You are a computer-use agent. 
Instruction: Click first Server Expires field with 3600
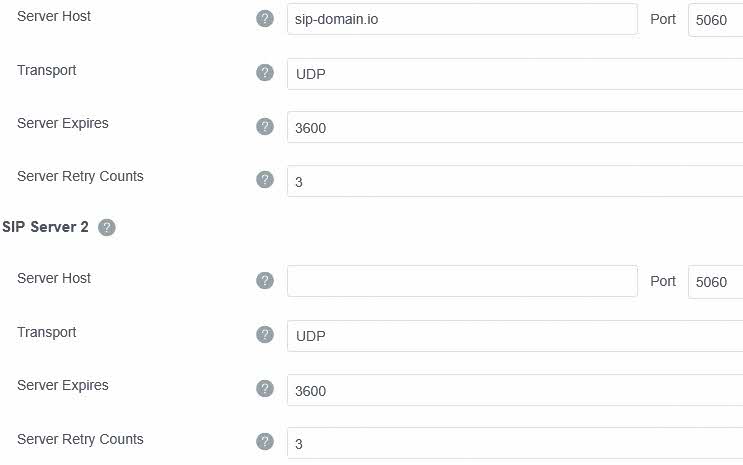pyautogui.click(x=514, y=127)
